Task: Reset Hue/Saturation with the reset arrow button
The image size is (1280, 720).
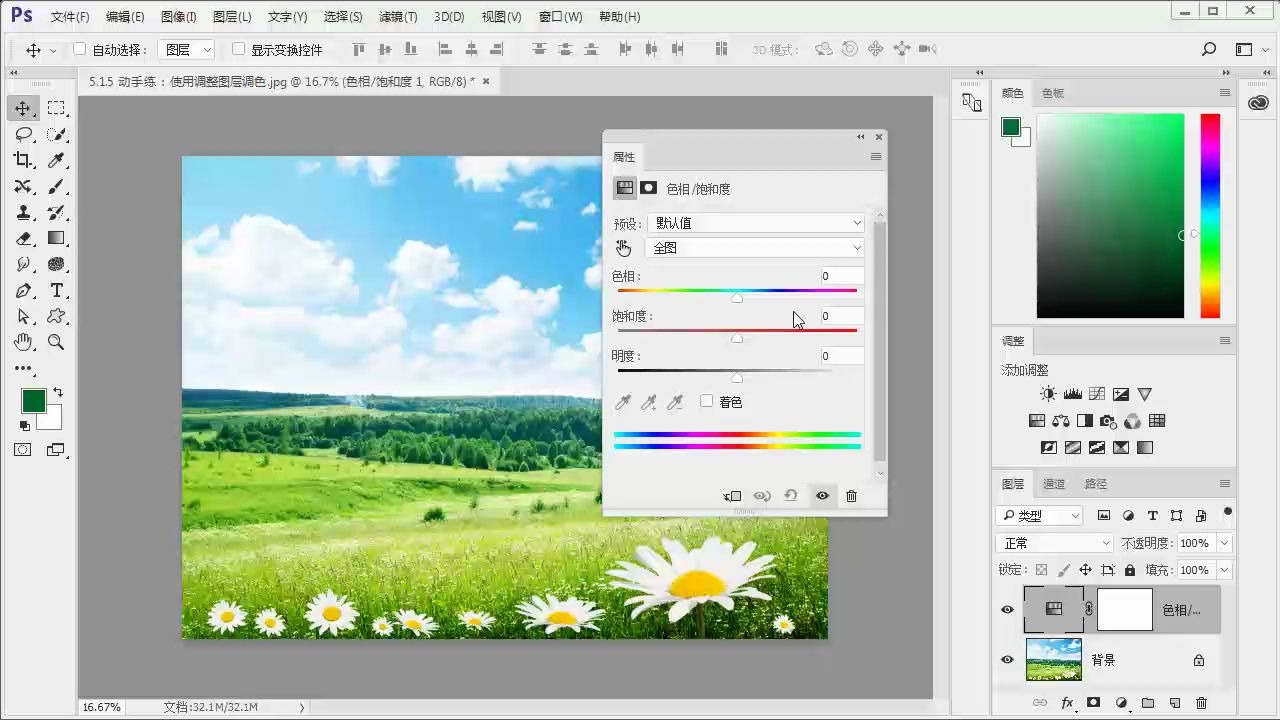Action: (x=791, y=496)
